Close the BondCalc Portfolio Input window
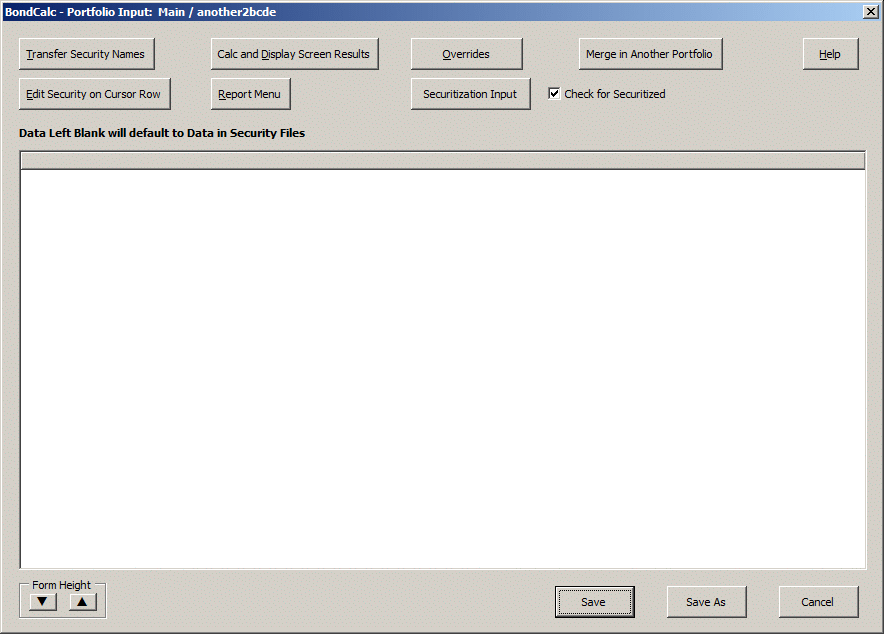884x634 pixels. coord(870,11)
